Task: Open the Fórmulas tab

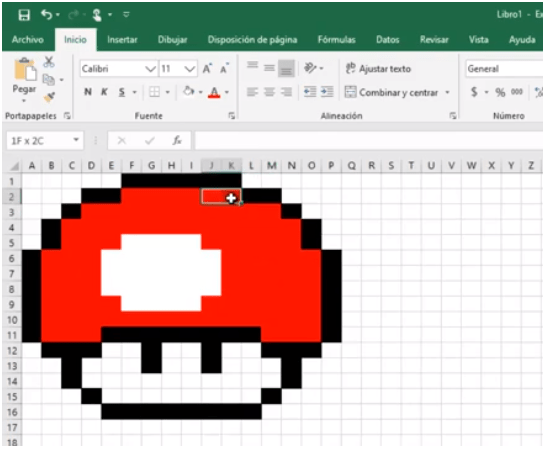Action: click(x=337, y=39)
